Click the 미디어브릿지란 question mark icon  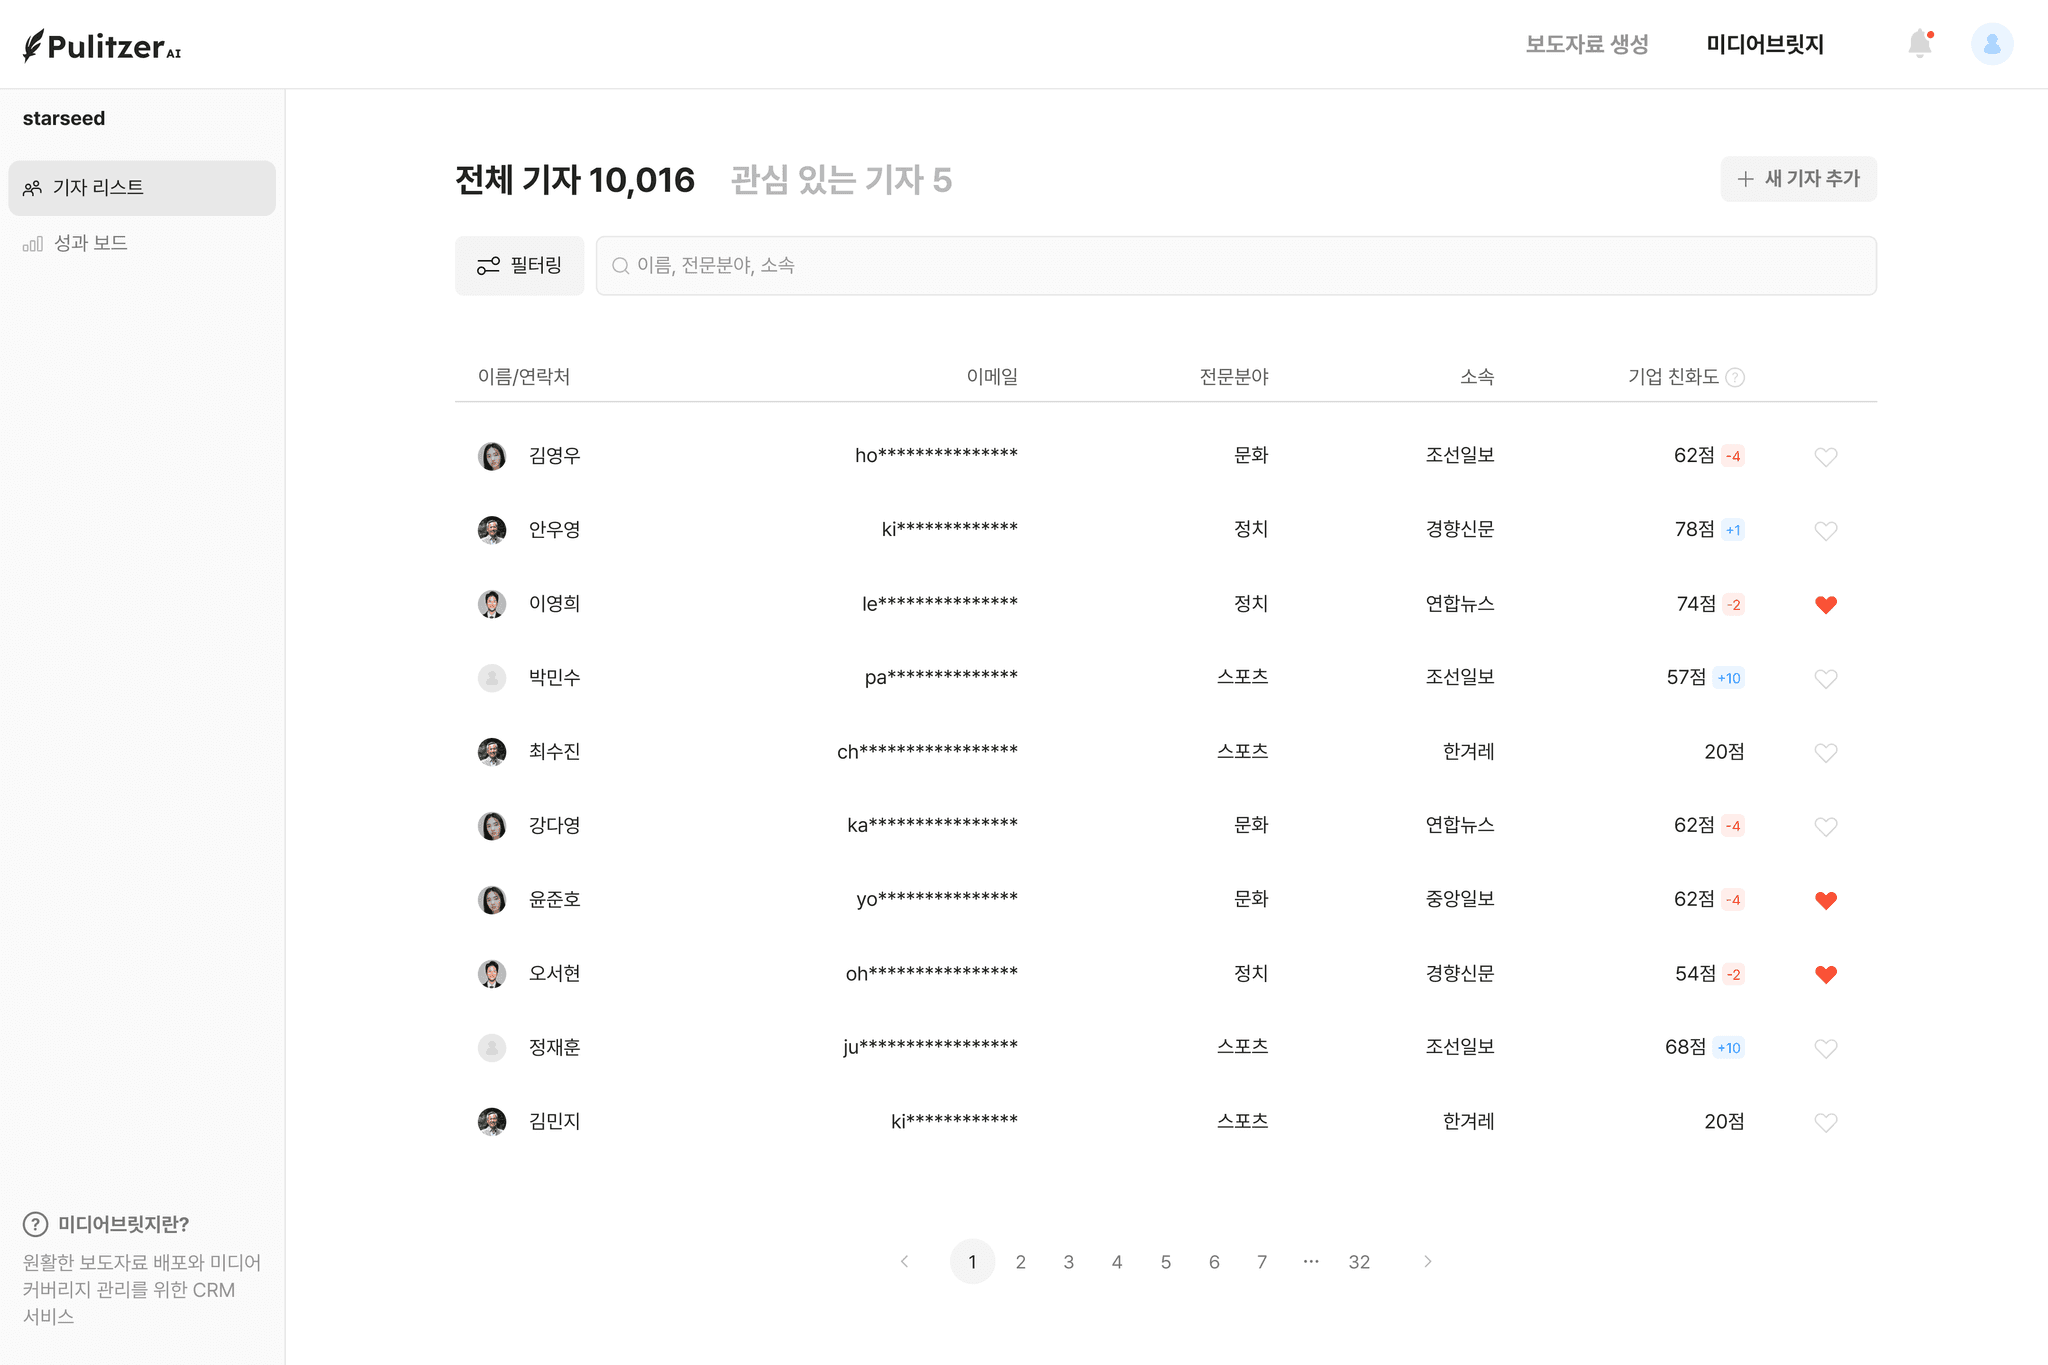[35, 1223]
